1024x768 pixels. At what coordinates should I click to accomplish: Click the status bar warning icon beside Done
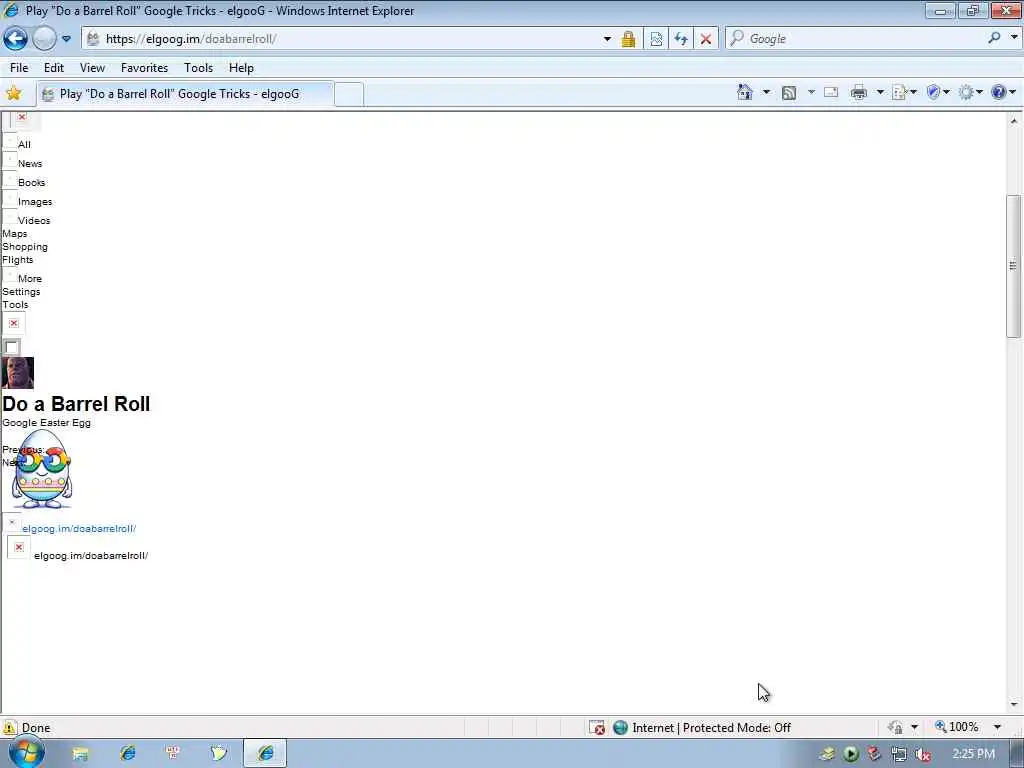point(10,728)
